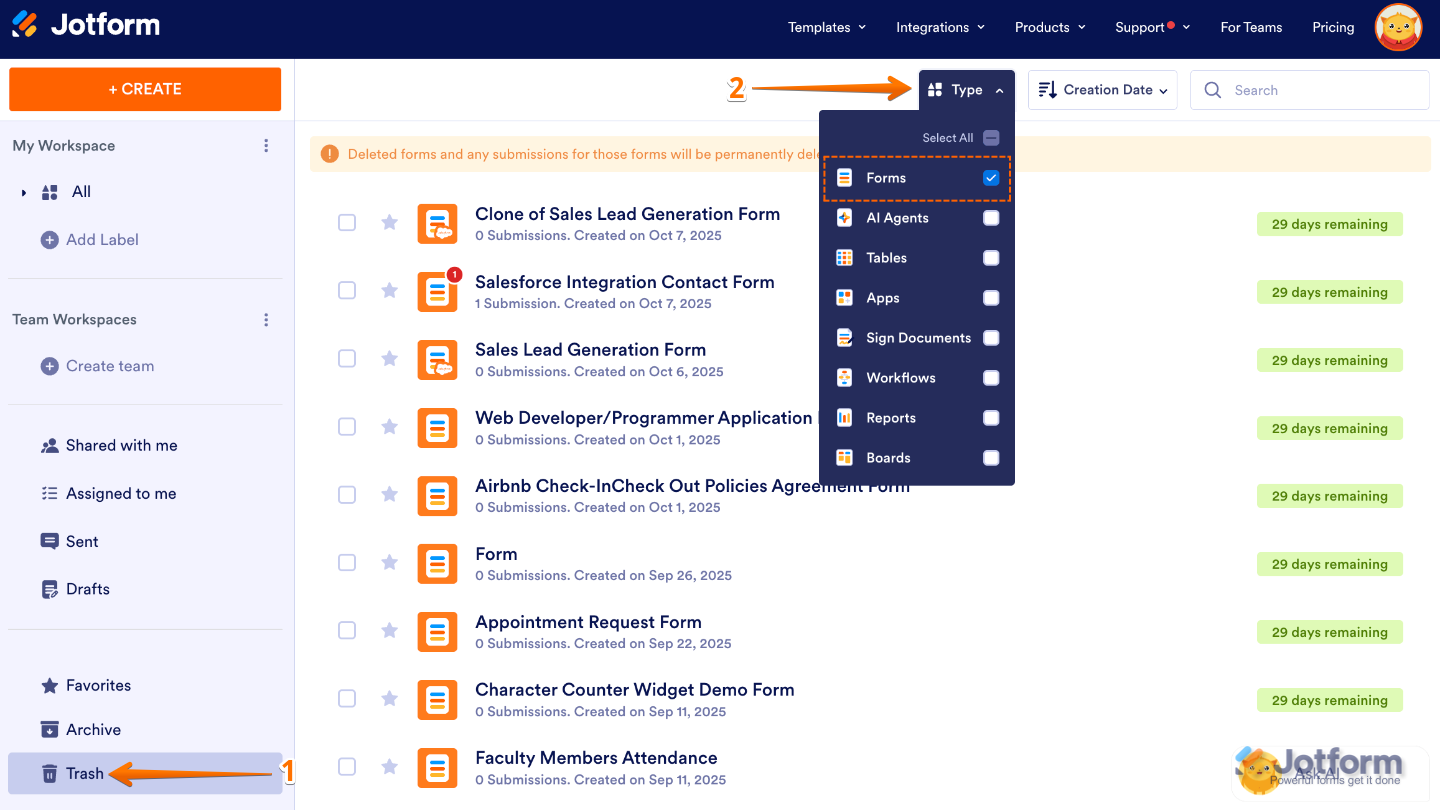Click the Appointment Request Form icon
Screen dimensions: 1440x810
point(437,631)
